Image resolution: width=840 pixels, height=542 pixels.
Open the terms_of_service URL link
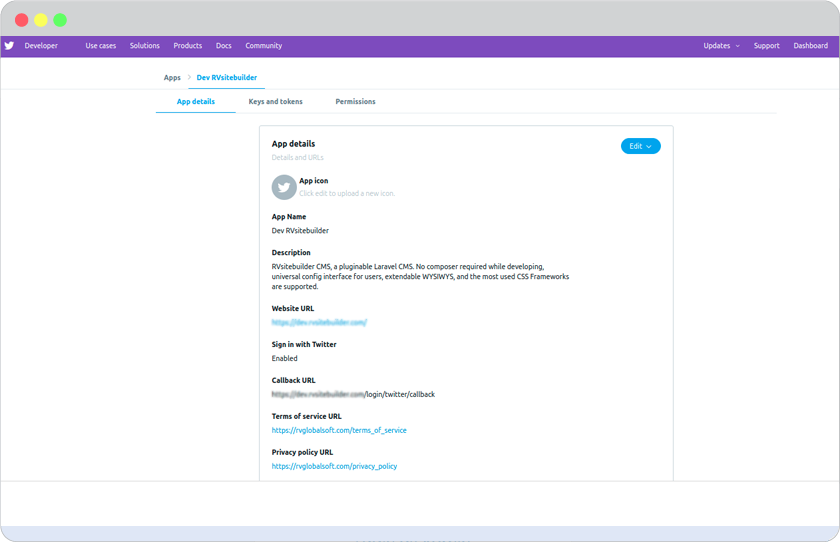pos(339,430)
